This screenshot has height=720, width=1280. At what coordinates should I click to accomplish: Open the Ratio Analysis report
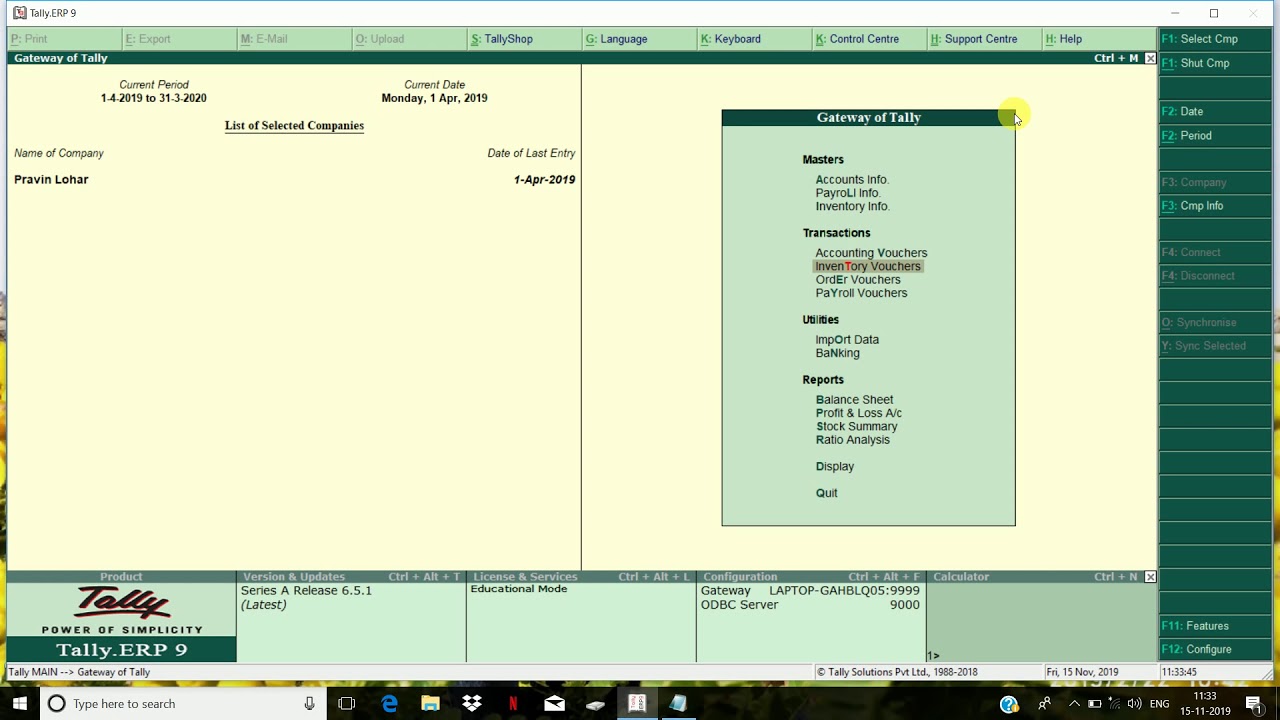coord(852,440)
